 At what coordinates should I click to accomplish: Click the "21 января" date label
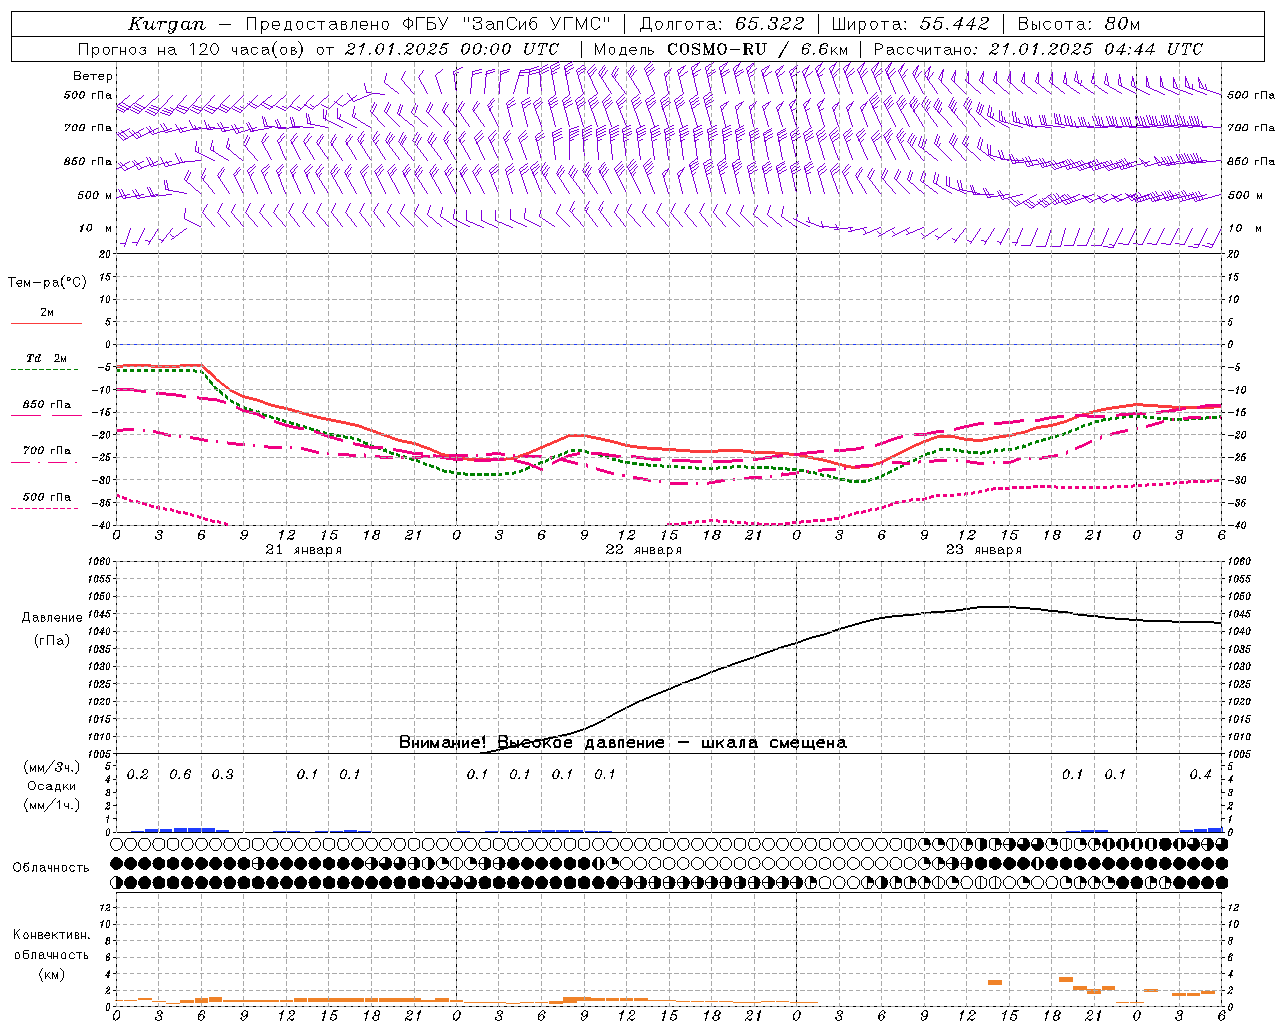point(303,550)
